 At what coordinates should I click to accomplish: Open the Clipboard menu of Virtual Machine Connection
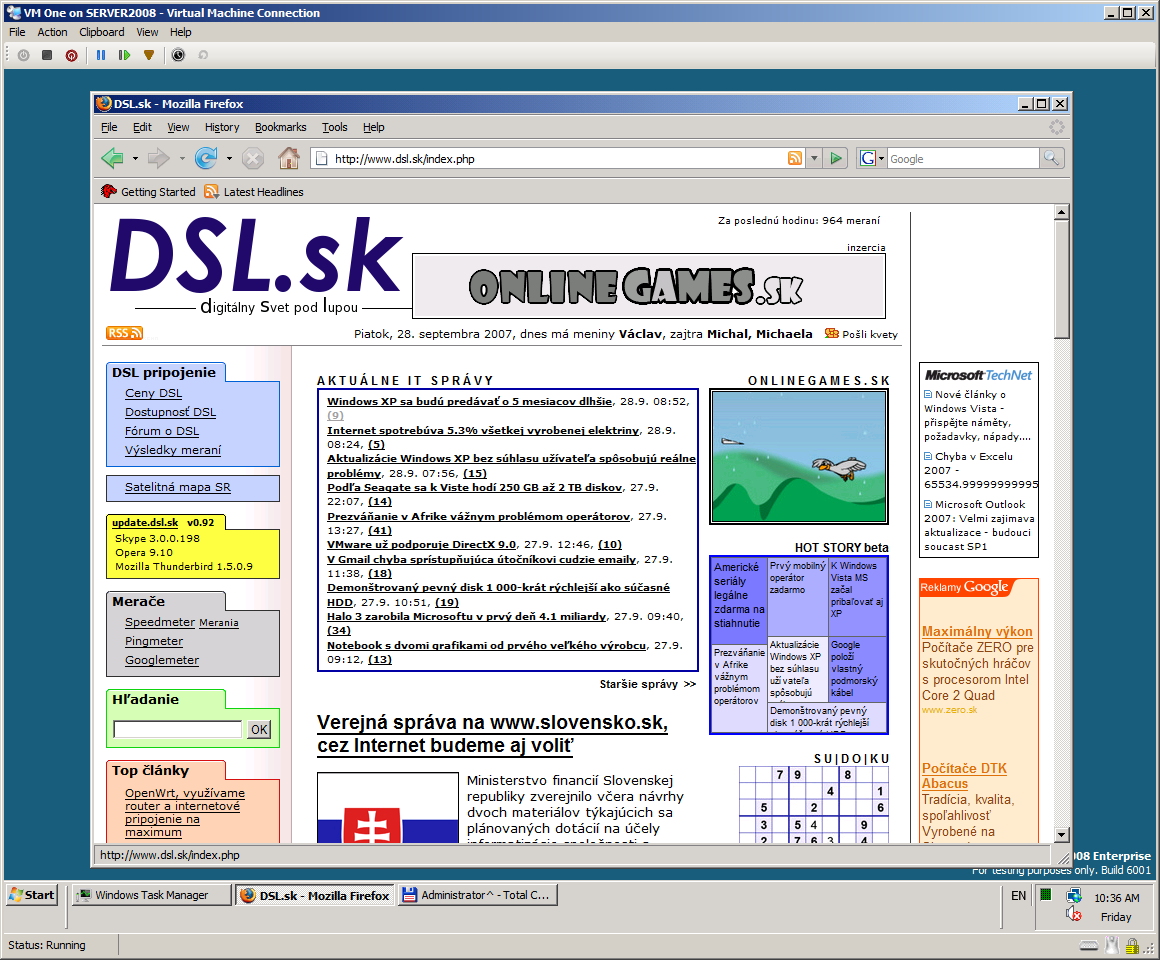point(102,32)
